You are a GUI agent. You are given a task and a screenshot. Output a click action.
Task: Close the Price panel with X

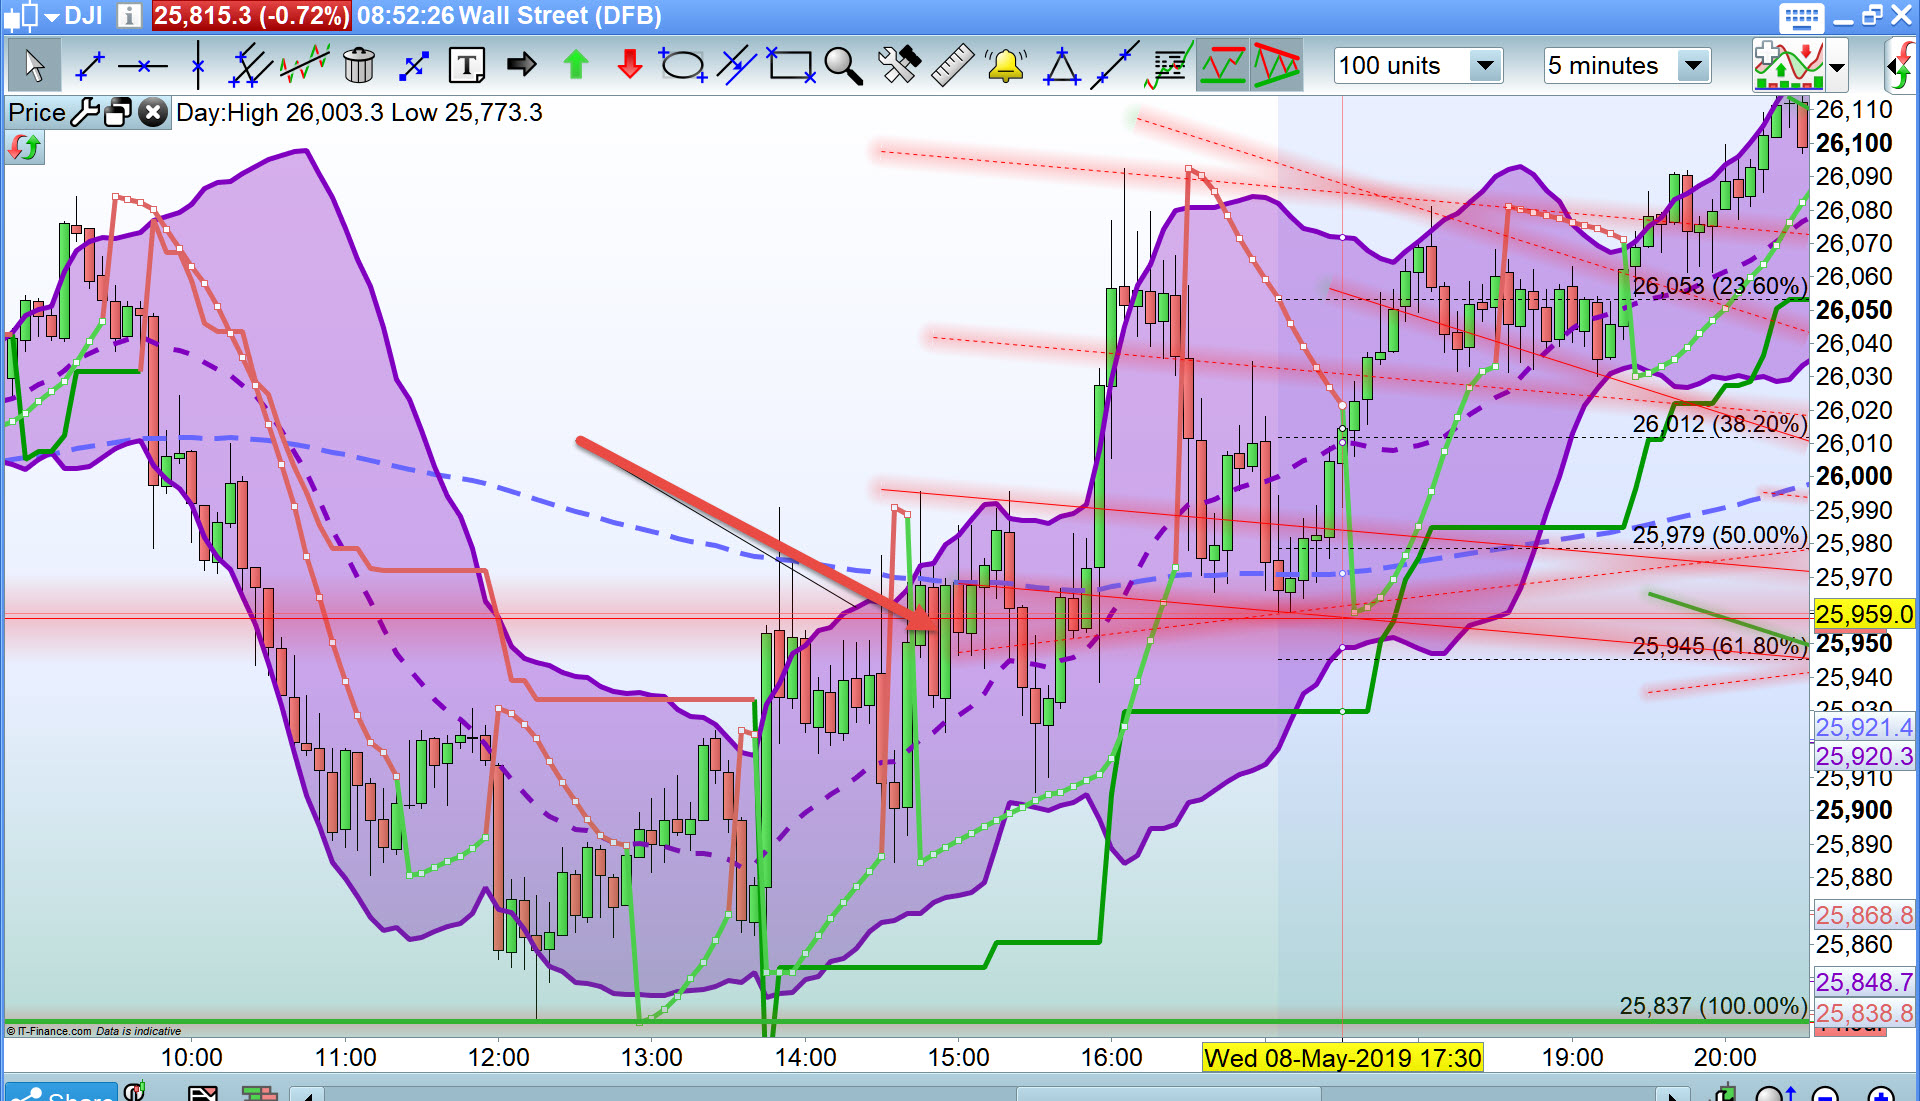(152, 113)
